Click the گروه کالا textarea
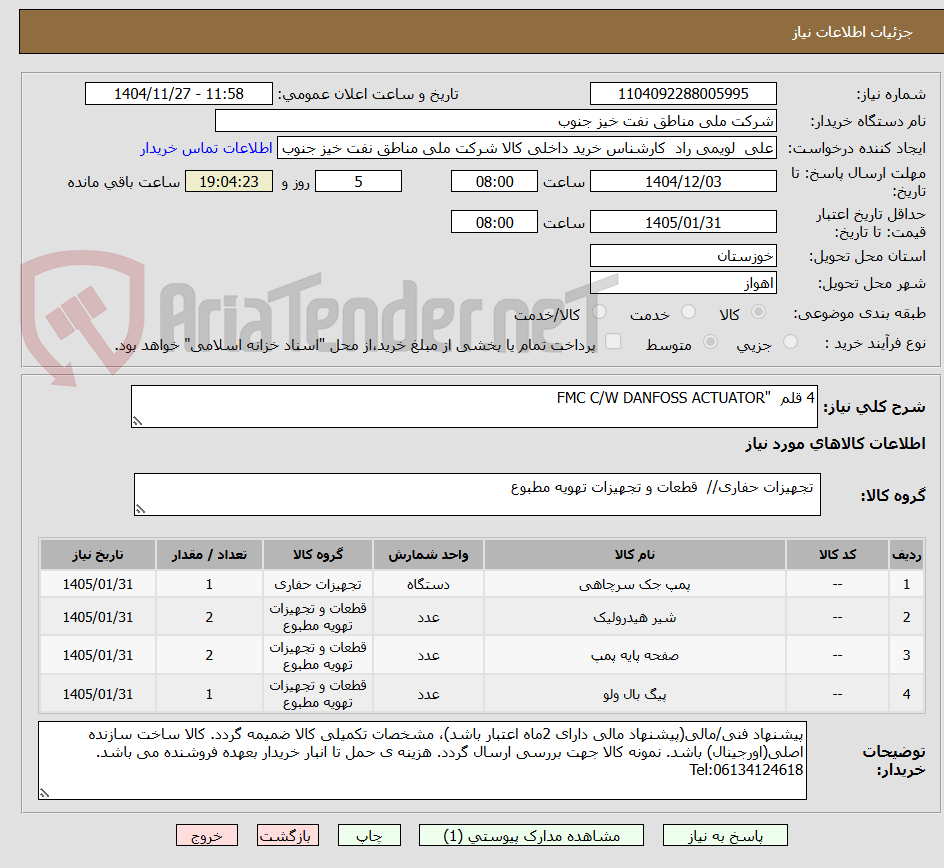The height and width of the screenshot is (868, 944). point(477,494)
